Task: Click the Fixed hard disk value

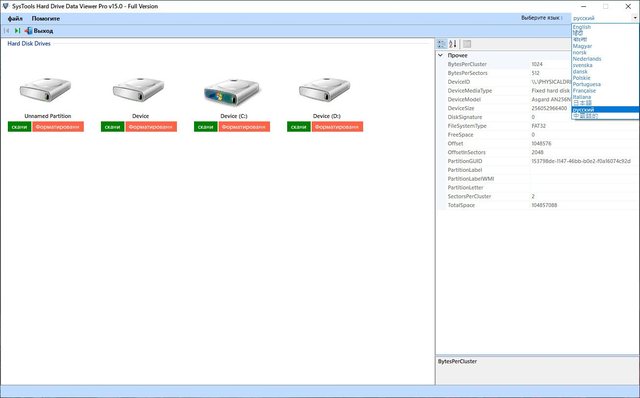Action: click(x=551, y=91)
